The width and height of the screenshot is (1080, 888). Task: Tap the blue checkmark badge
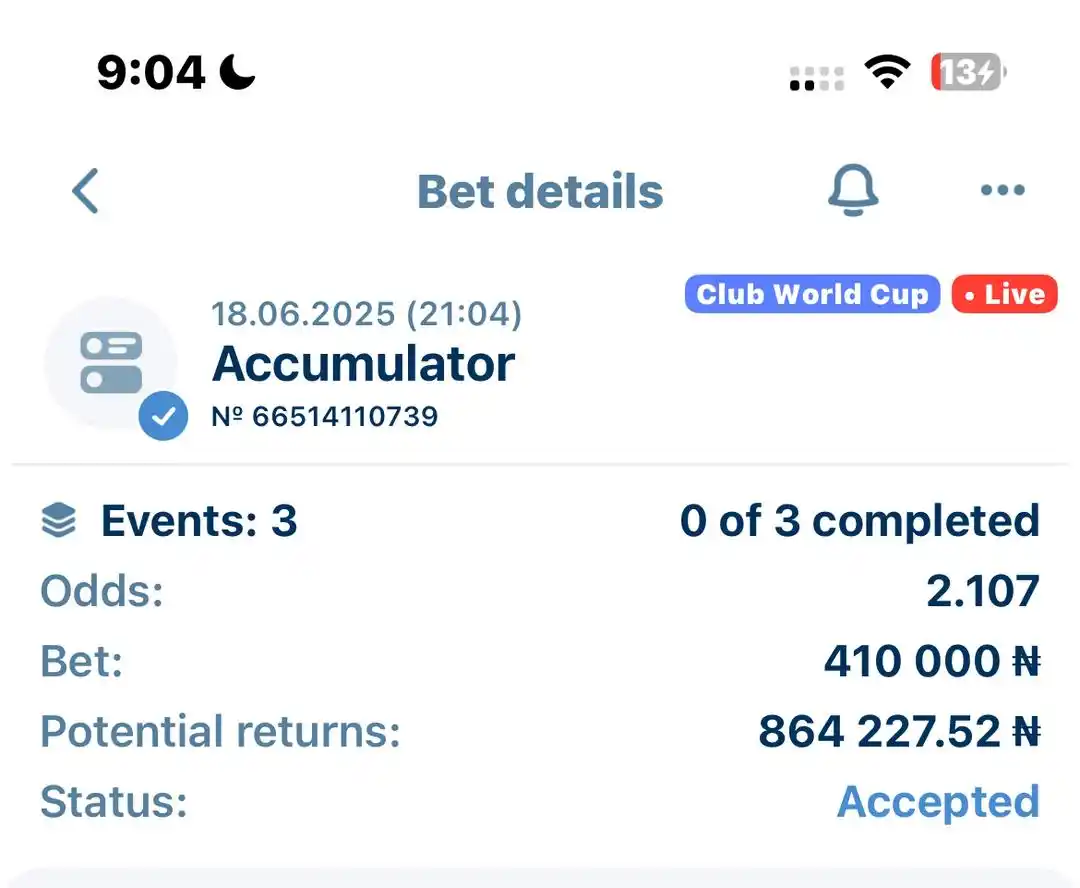pos(163,415)
